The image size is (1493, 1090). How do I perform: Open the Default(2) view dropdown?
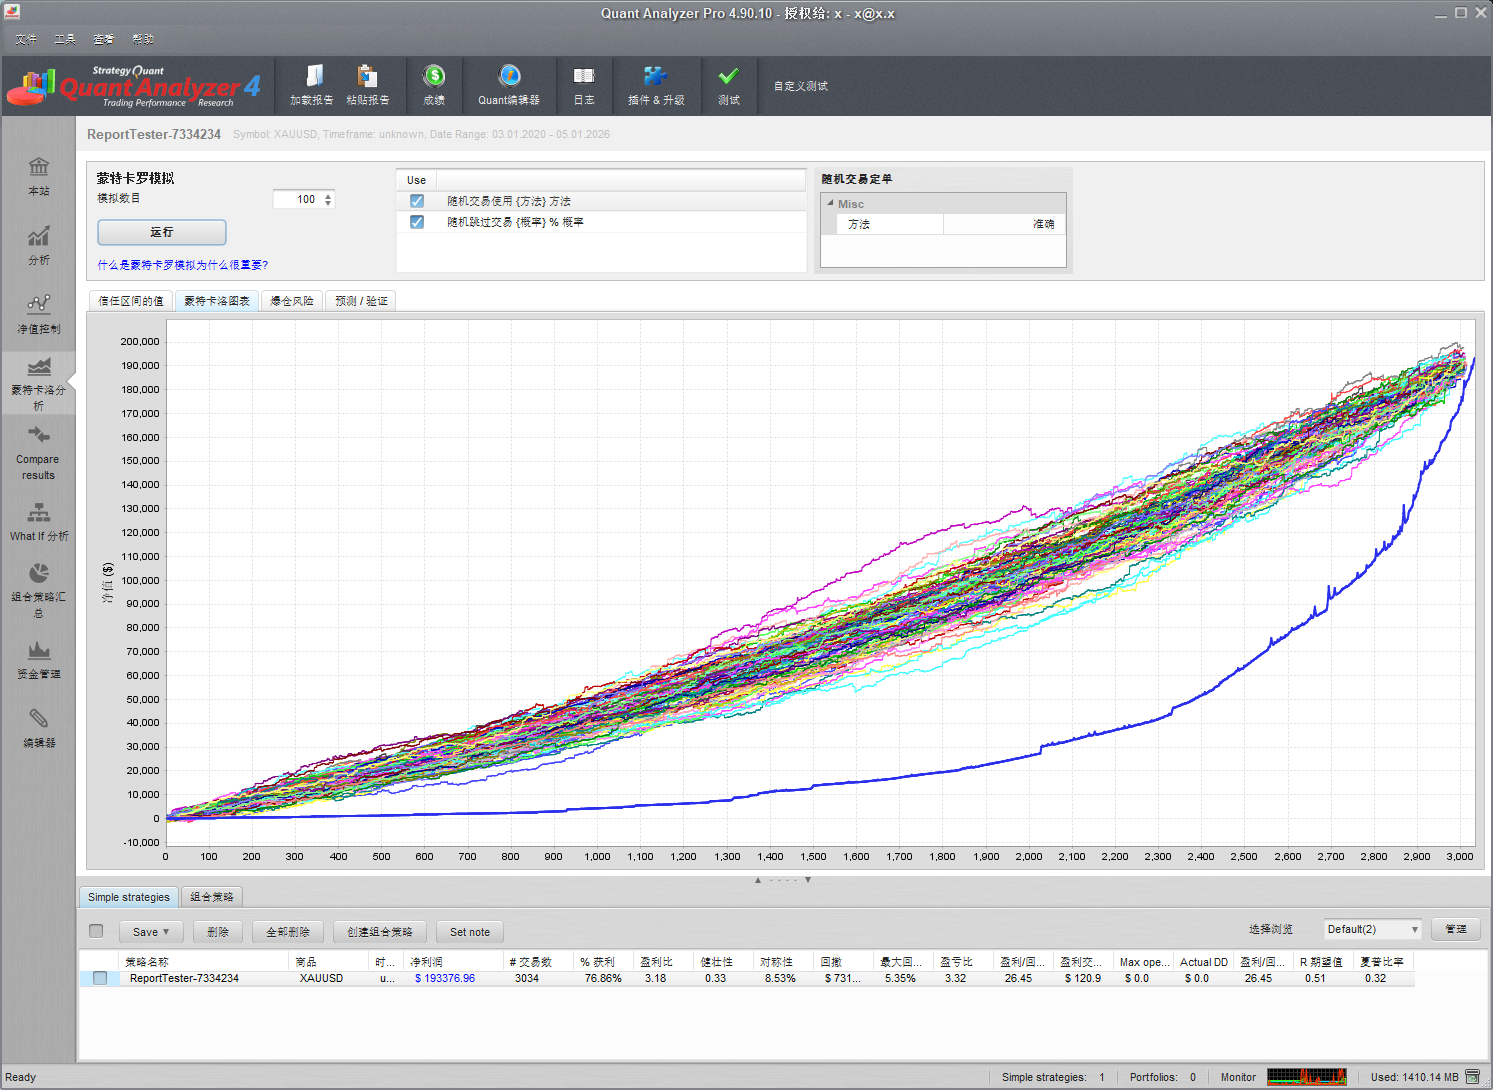click(1372, 930)
